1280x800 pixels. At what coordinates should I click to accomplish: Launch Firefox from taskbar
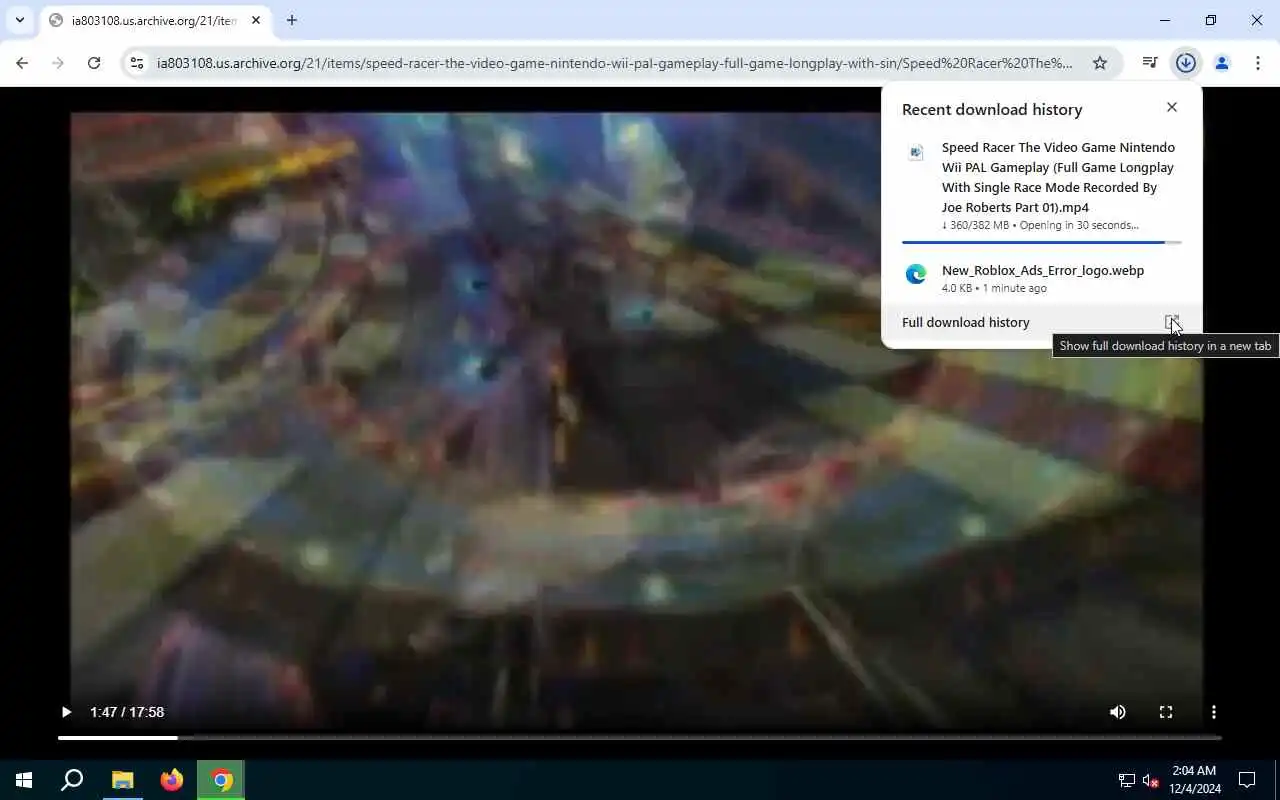click(172, 780)
